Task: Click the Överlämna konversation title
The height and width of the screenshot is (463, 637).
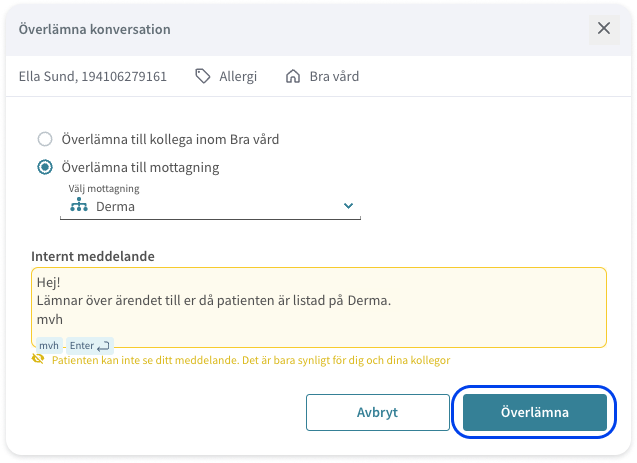Action: coord(95,29)
